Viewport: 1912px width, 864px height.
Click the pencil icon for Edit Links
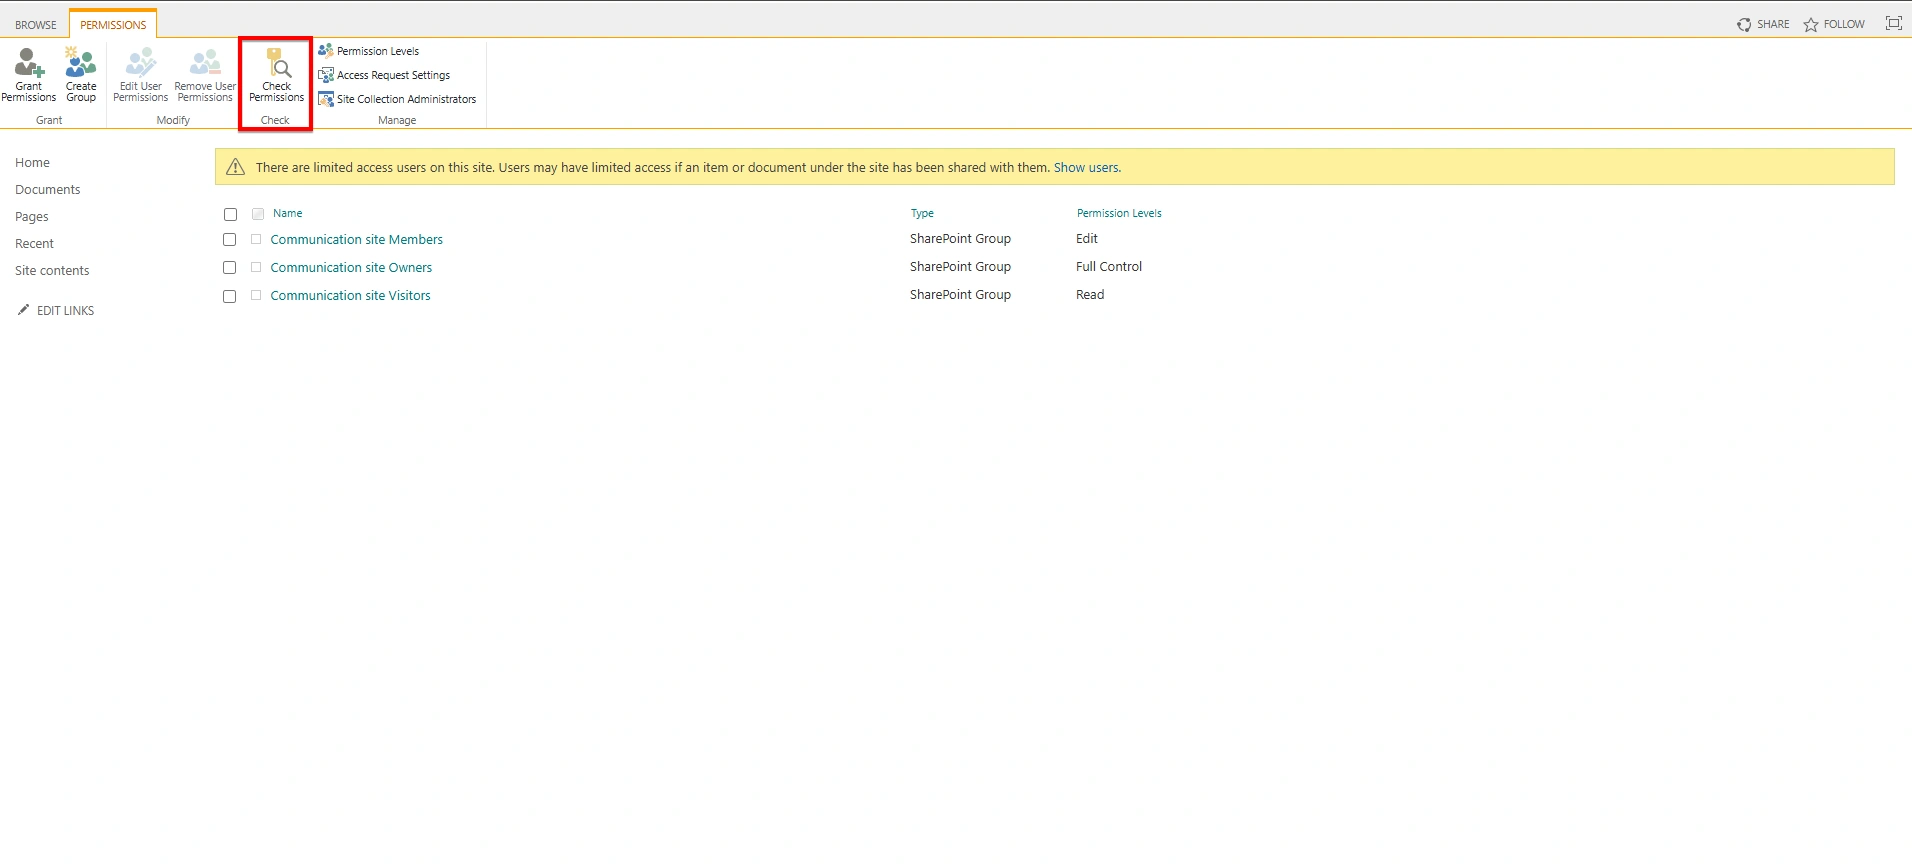23,310
